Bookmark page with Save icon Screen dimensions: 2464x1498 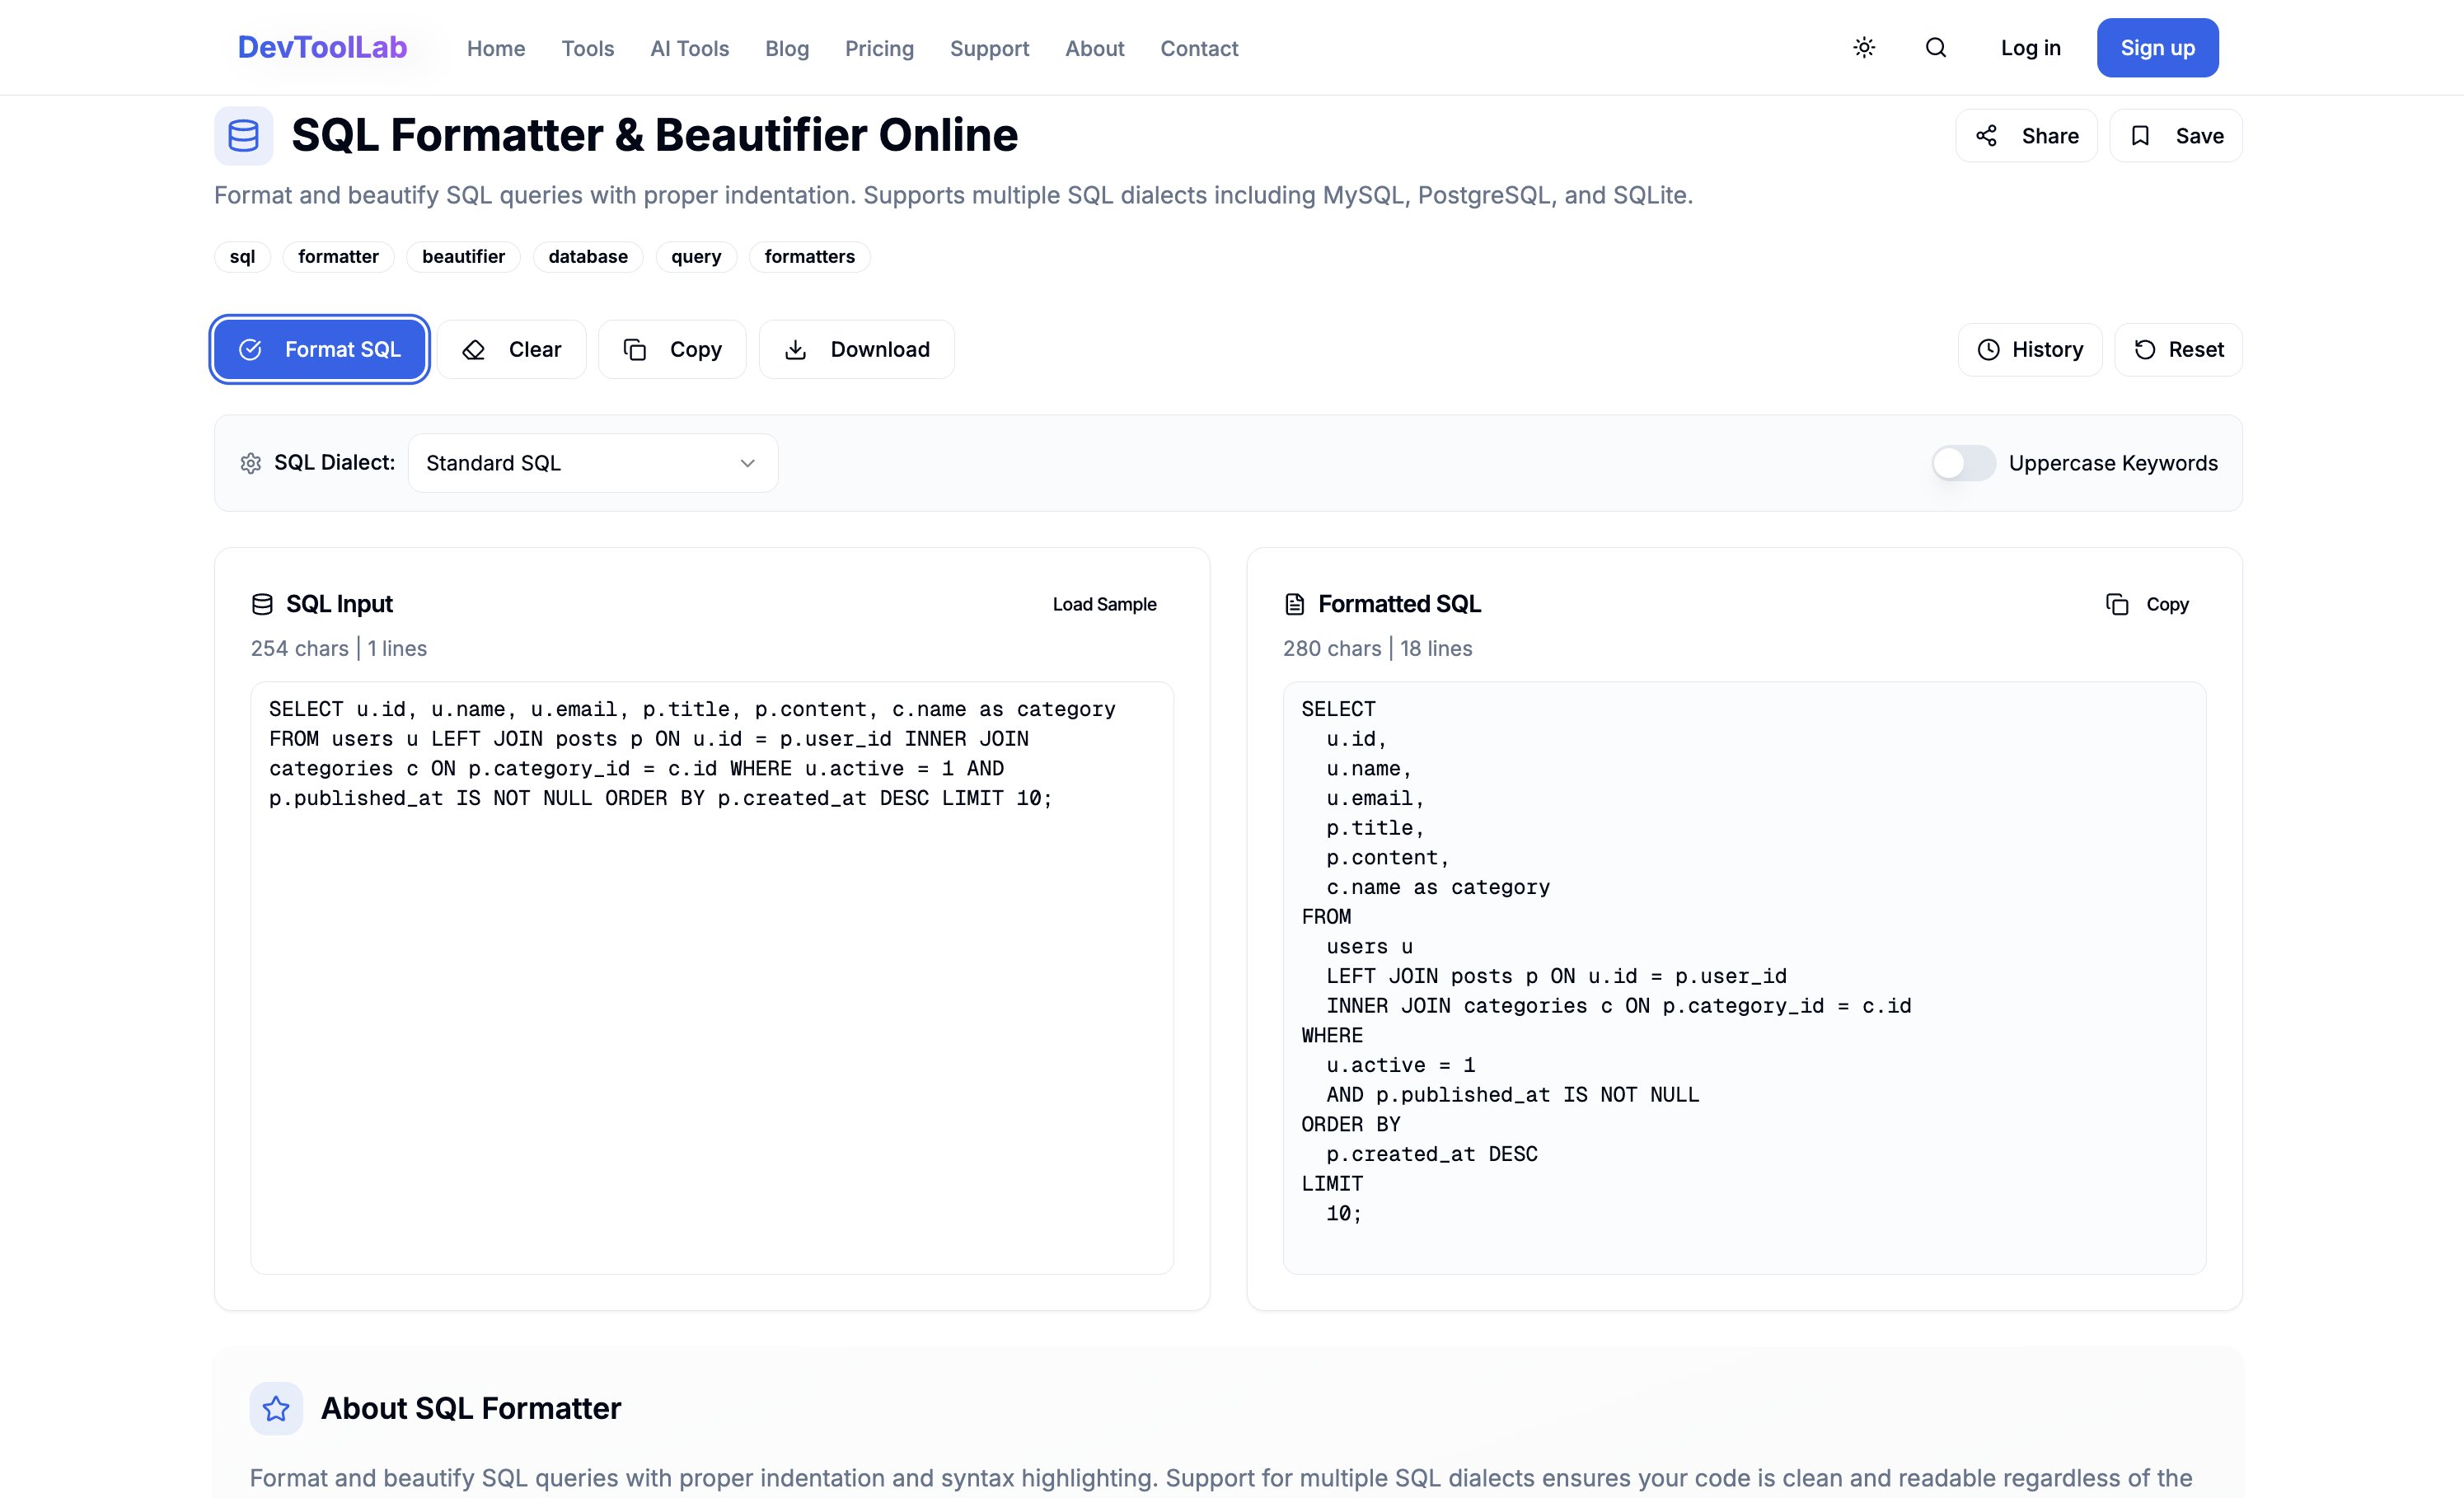pyautogui.click(x=2140, y=136)
